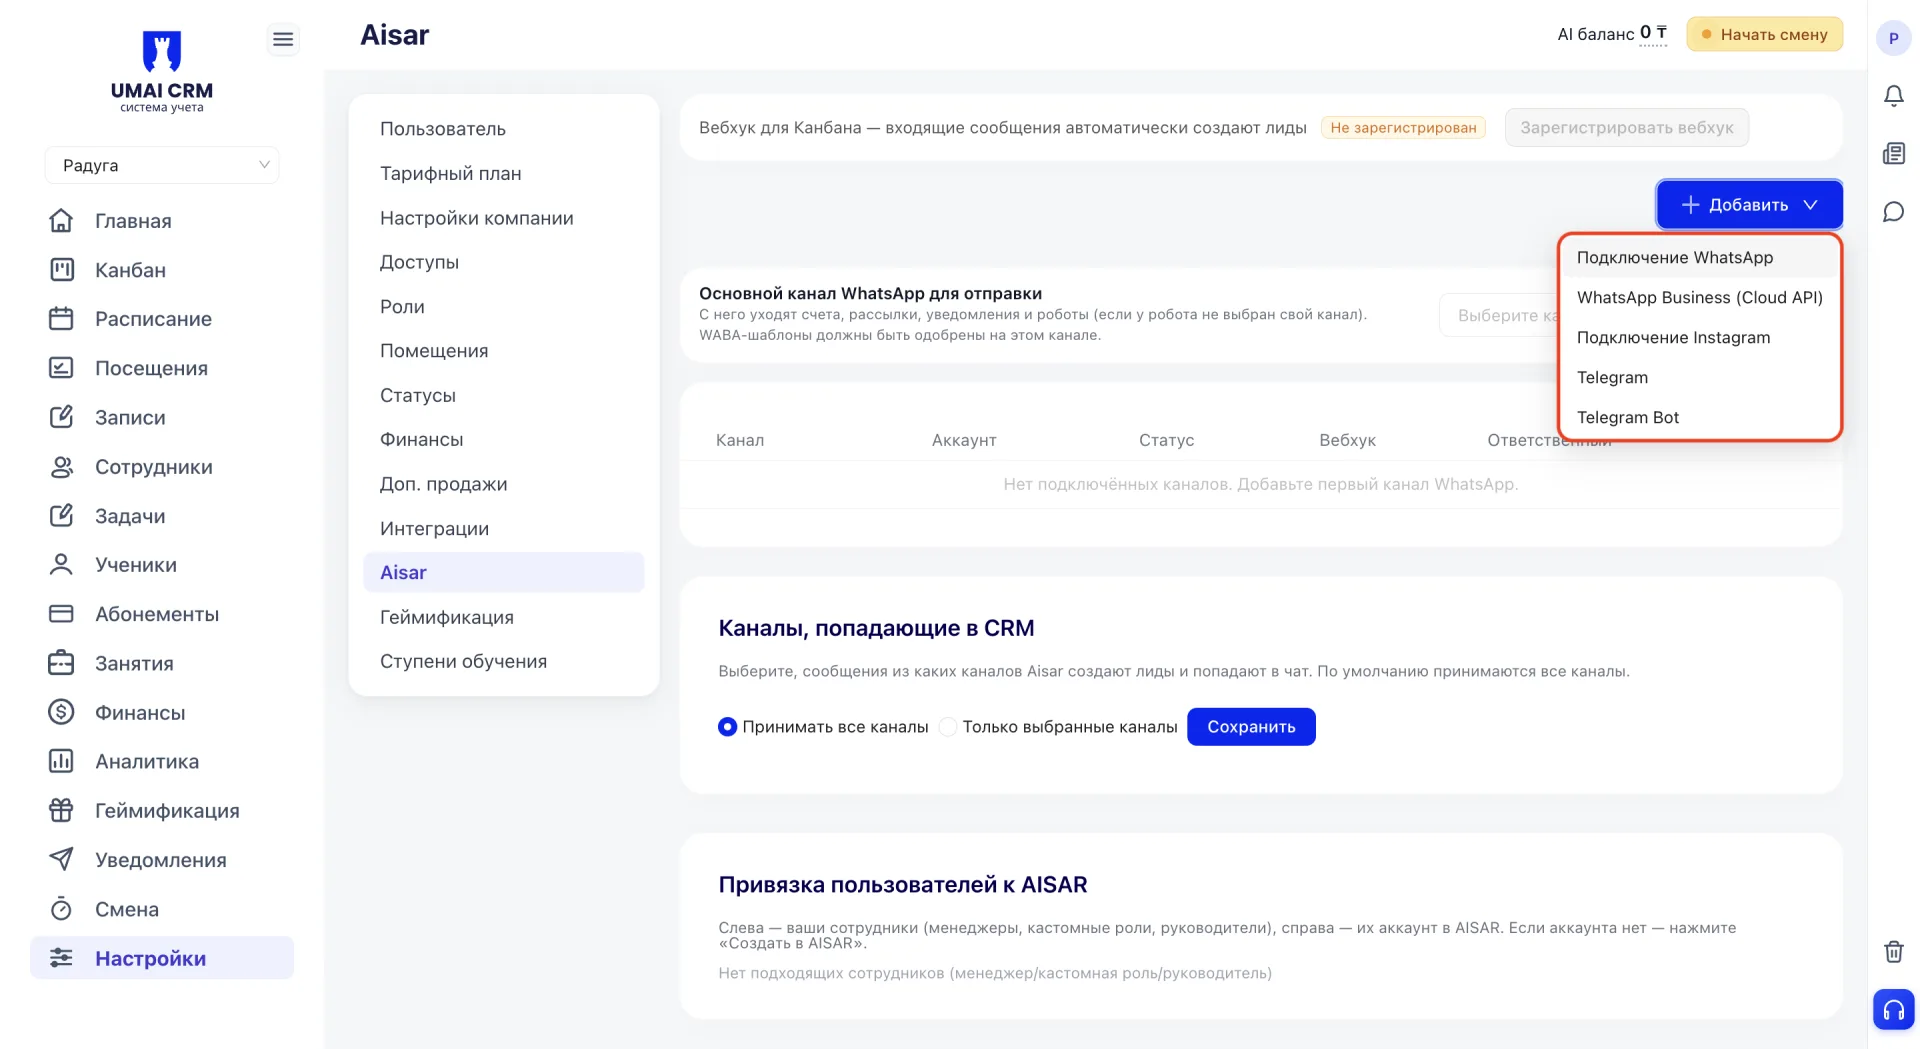Open the trash bin icon
1920x1049 pixels.
(1893, 951)
